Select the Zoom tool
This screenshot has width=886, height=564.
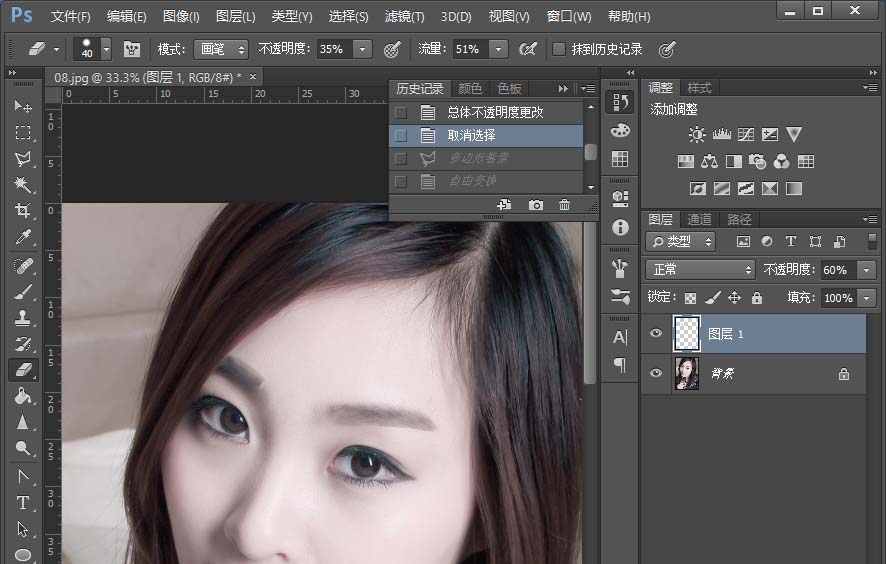coord(22,449)
